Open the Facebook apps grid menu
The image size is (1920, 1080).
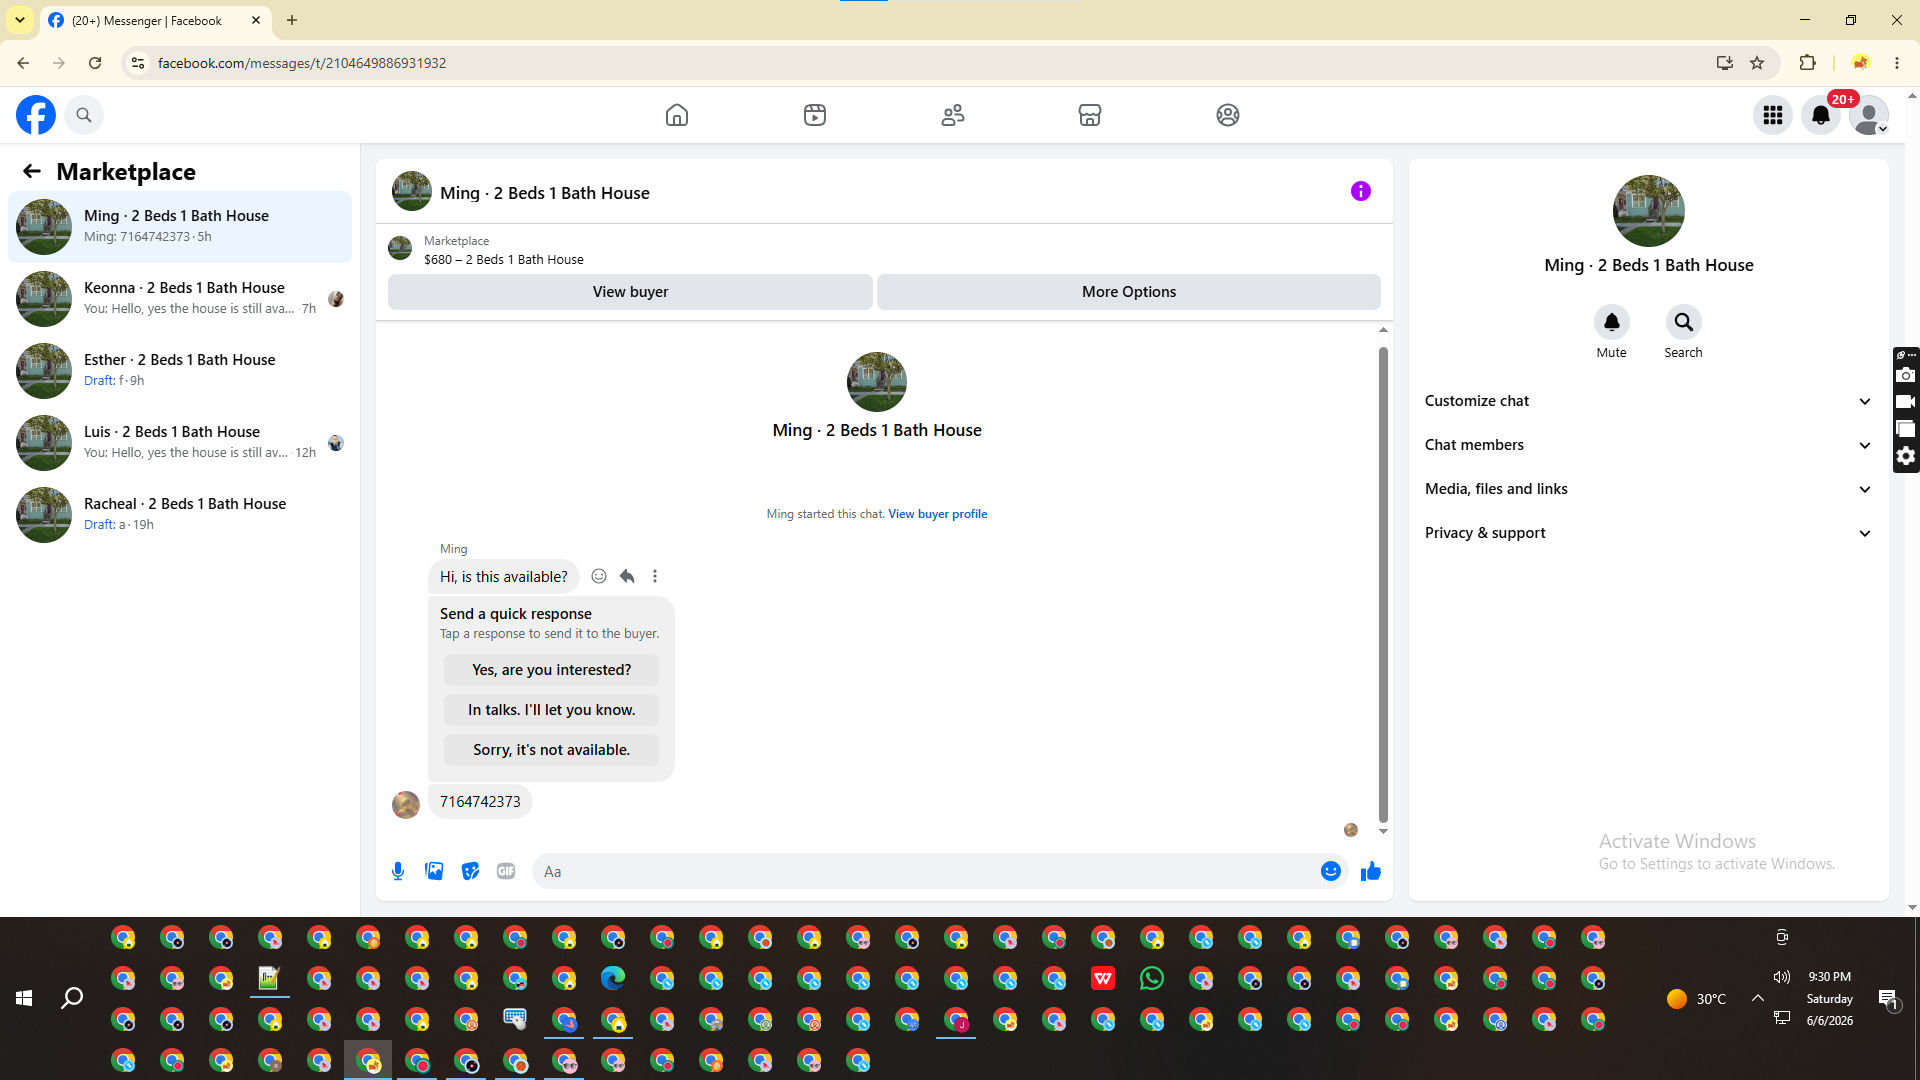[x=1773, y=115]
